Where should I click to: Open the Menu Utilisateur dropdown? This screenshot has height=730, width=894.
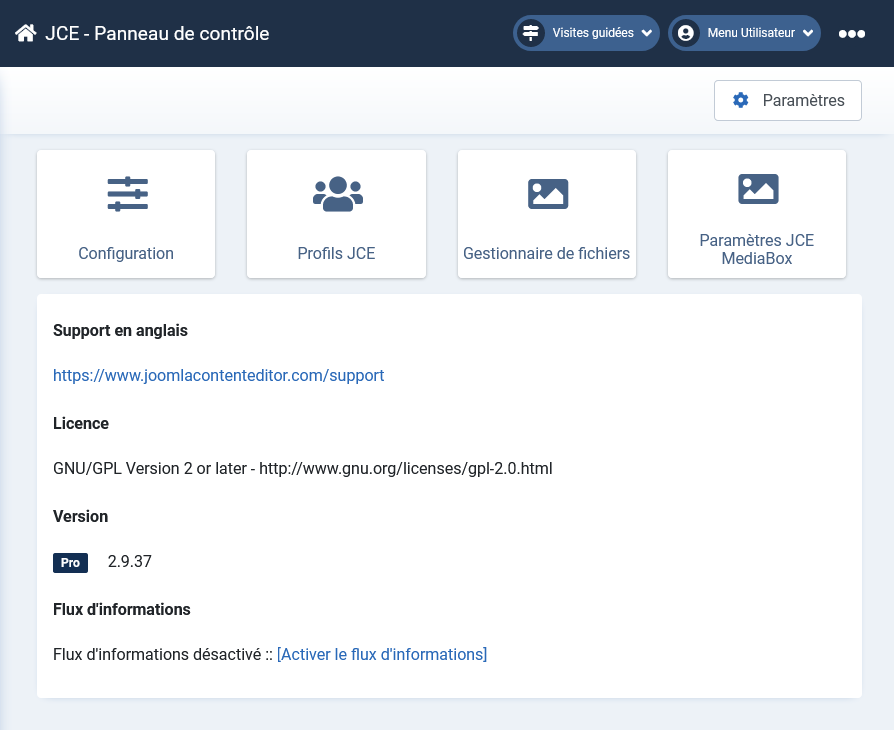click(x=744, y=33)
